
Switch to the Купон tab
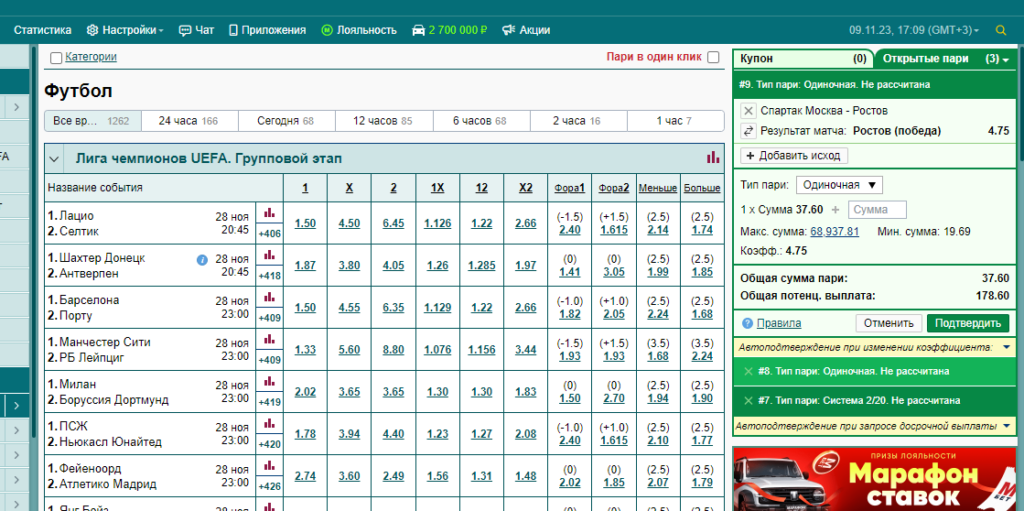click(x=803, y=58)
